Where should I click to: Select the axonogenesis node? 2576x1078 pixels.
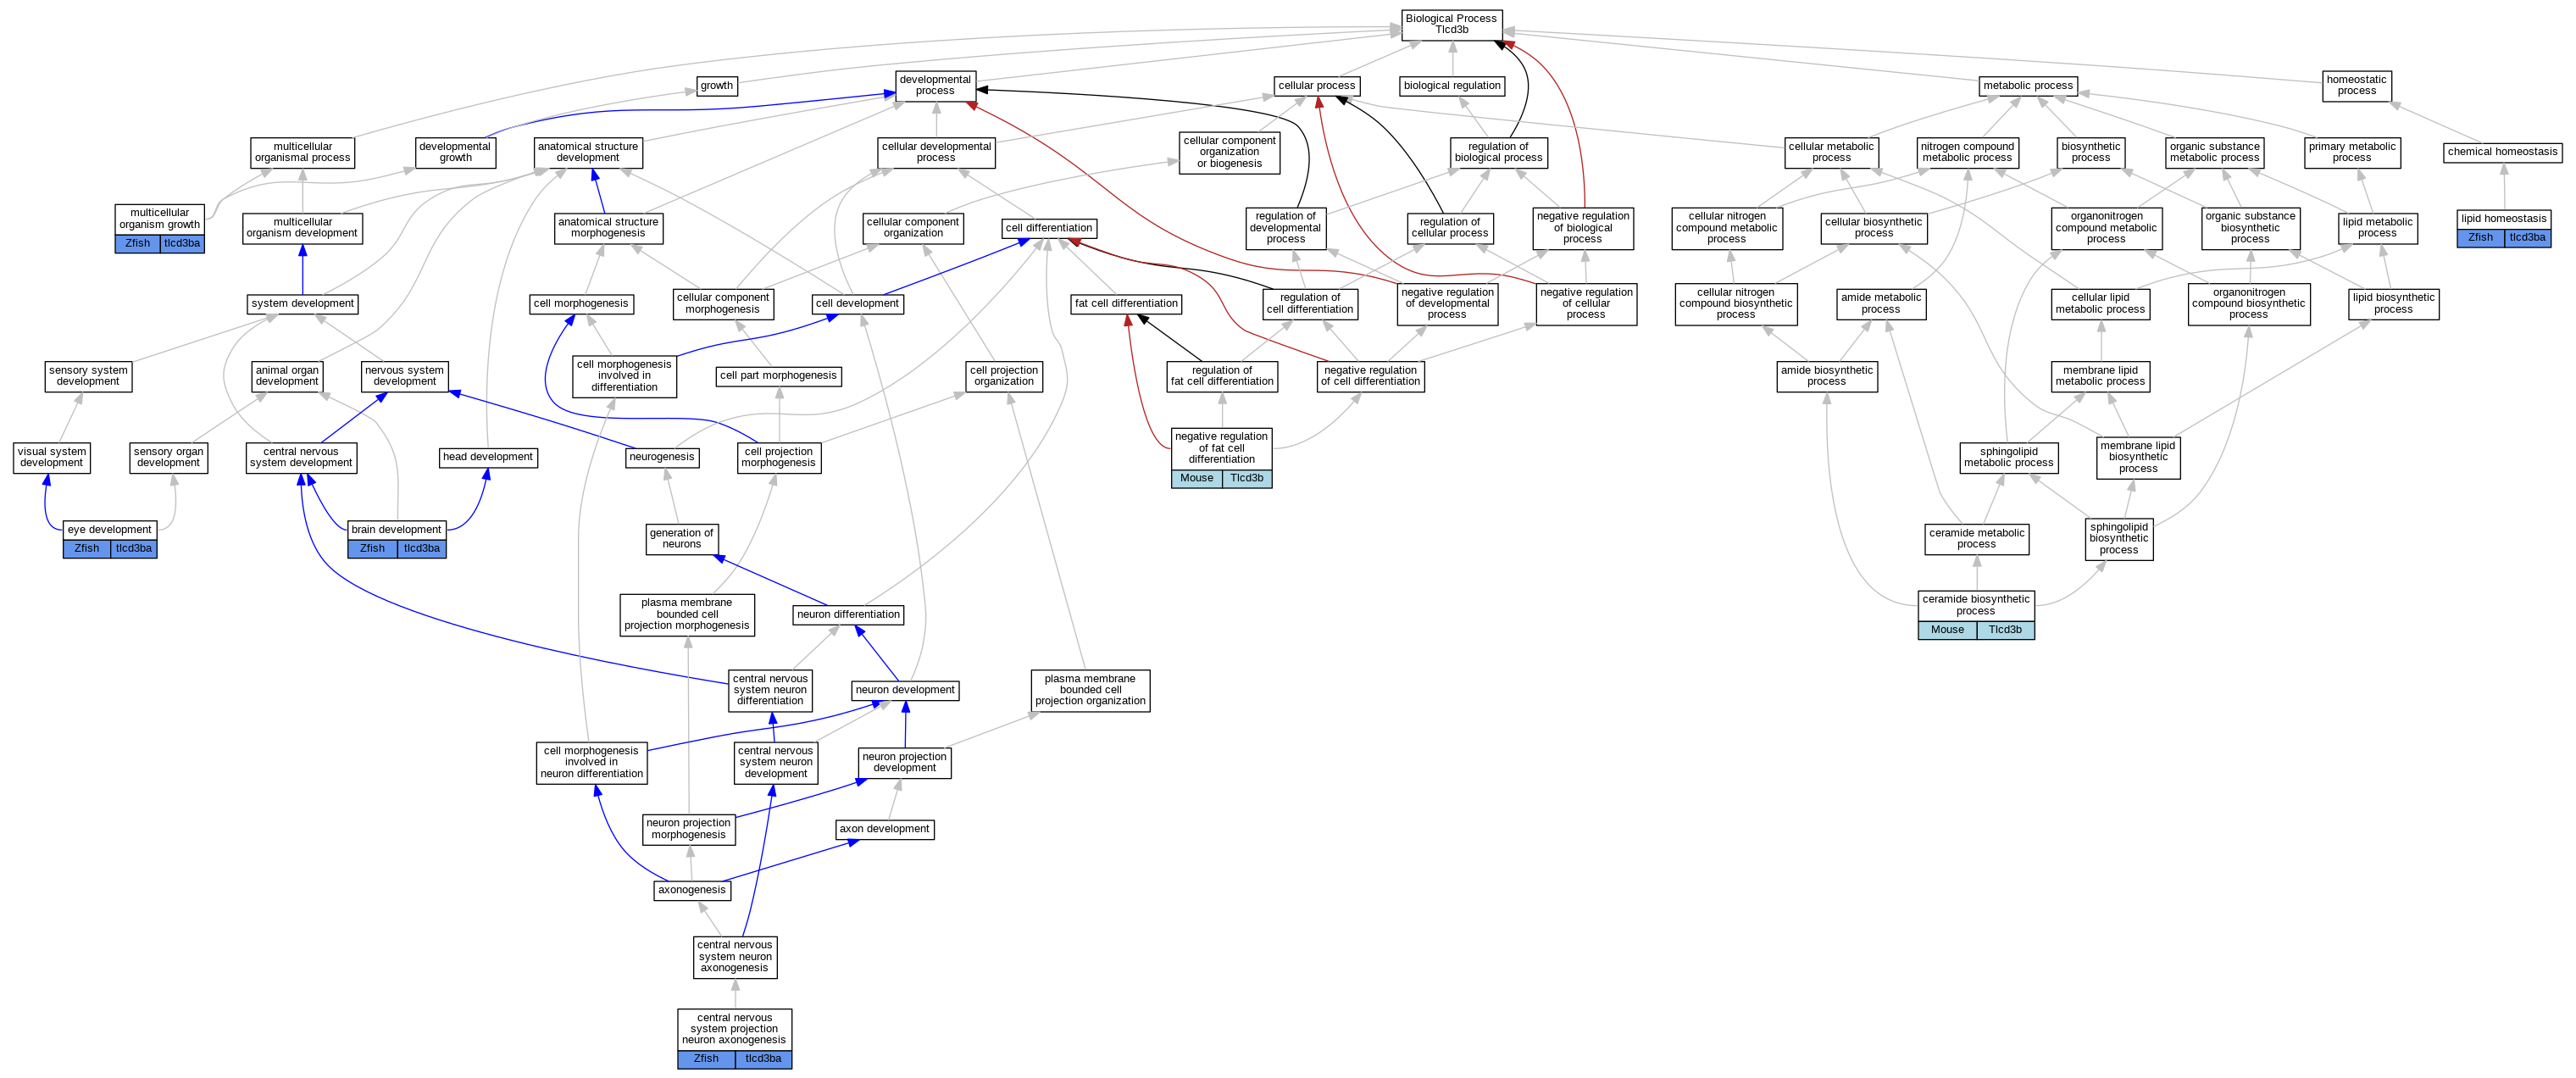click(x=692, y=890)
